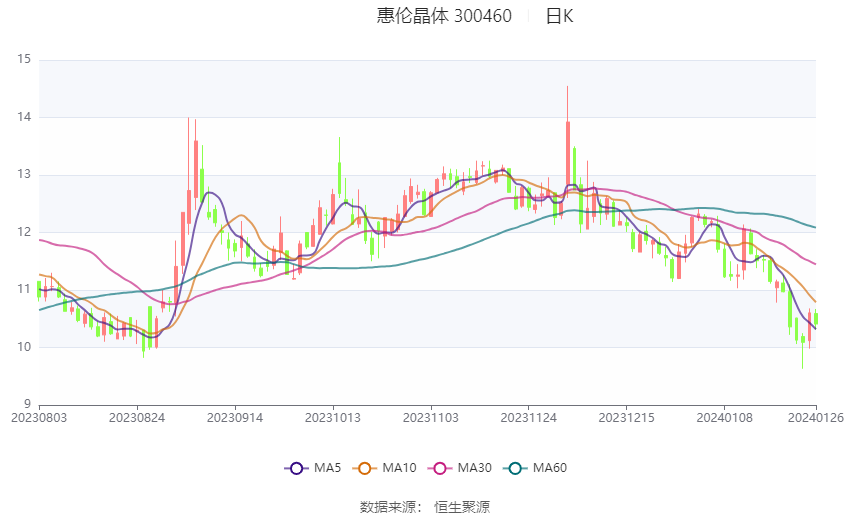Click the y-axis value 12
The image size is (850, 517).
tap(24, 232)
